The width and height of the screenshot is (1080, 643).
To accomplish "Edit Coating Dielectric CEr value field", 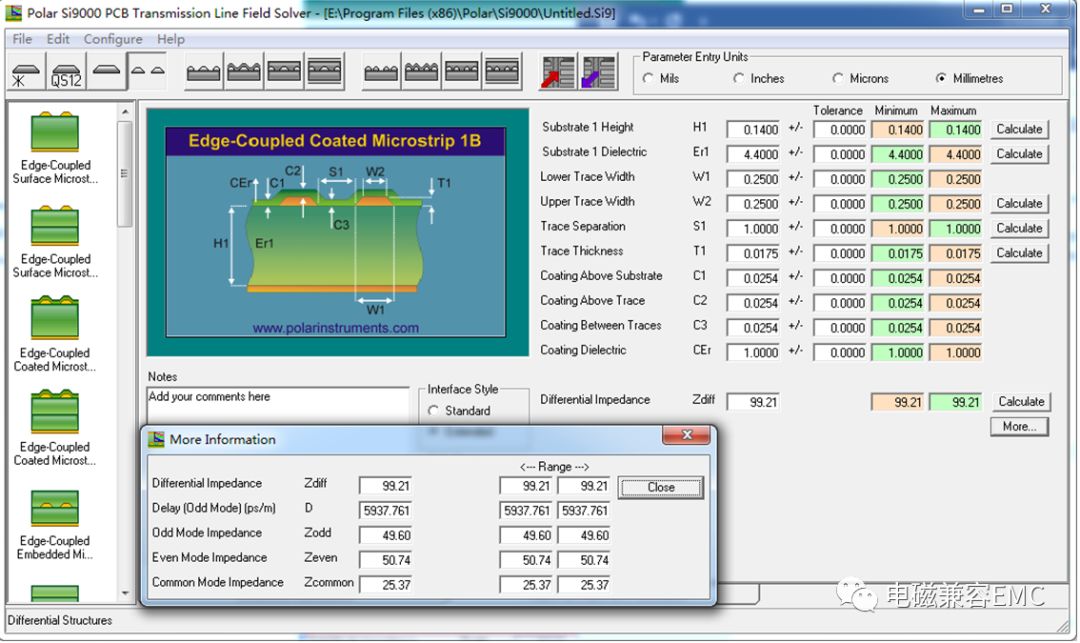I will (x=753, y=352).
